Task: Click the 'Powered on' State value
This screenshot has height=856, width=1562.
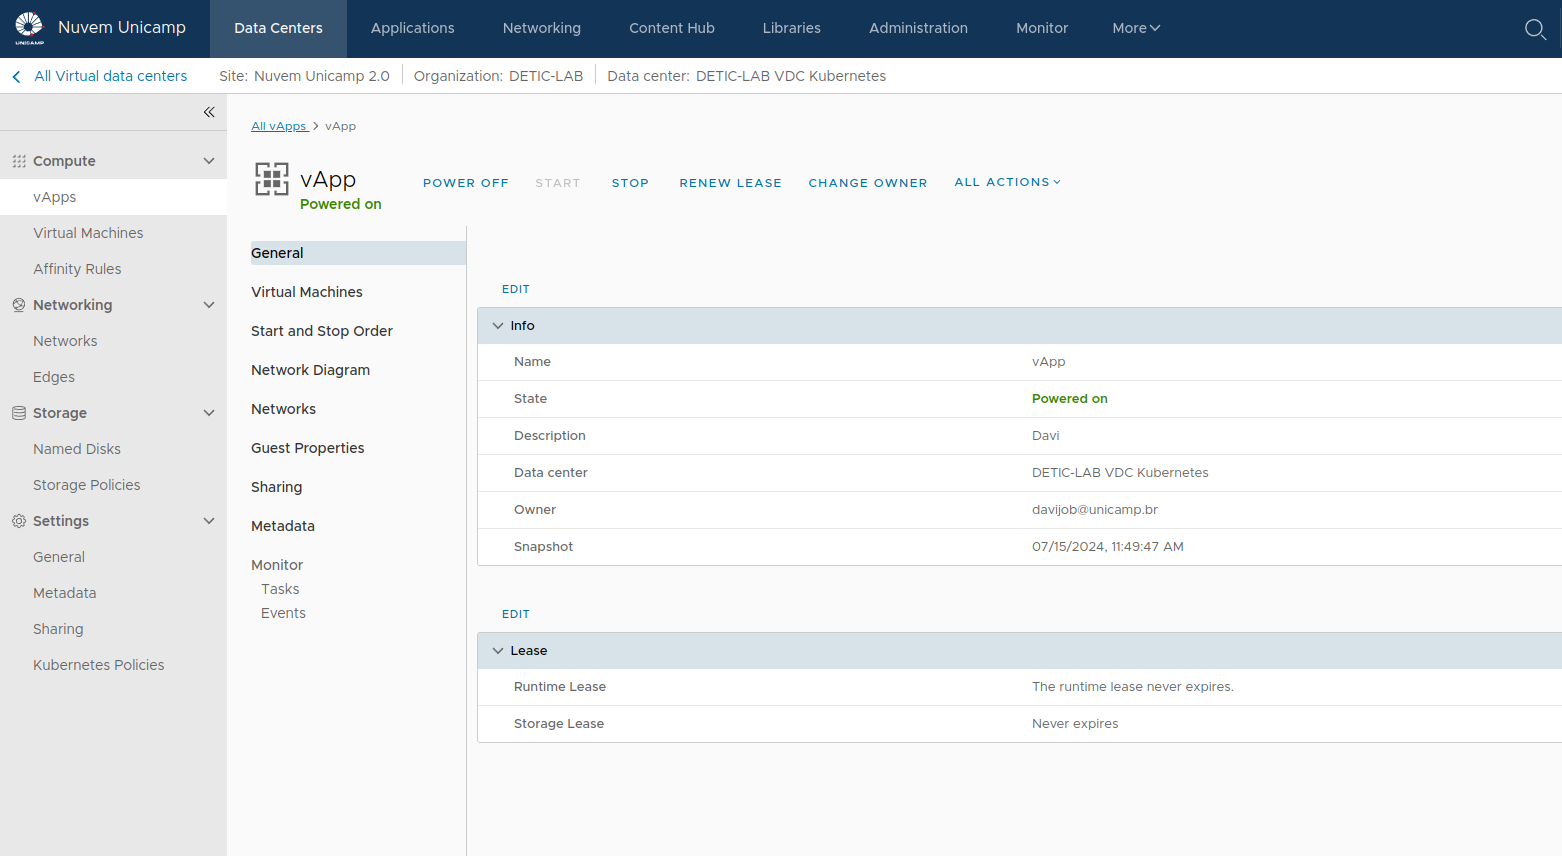Action: coord(1070,399)
